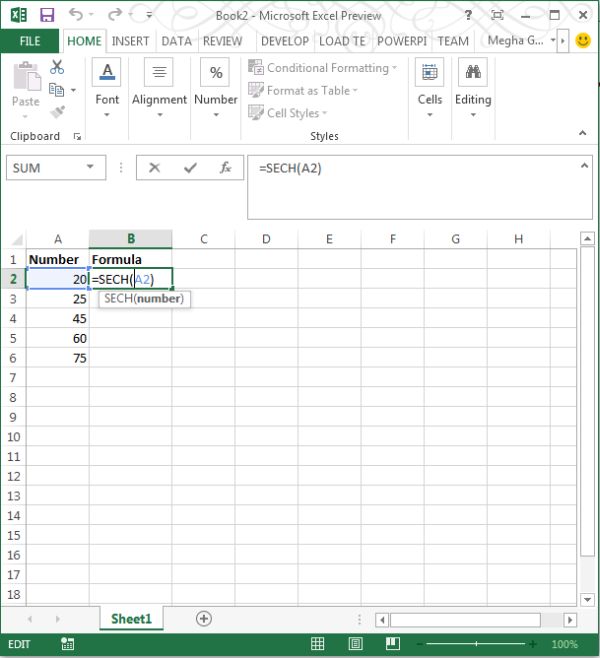Open the POWERPIVOT tab

[402, 41]
